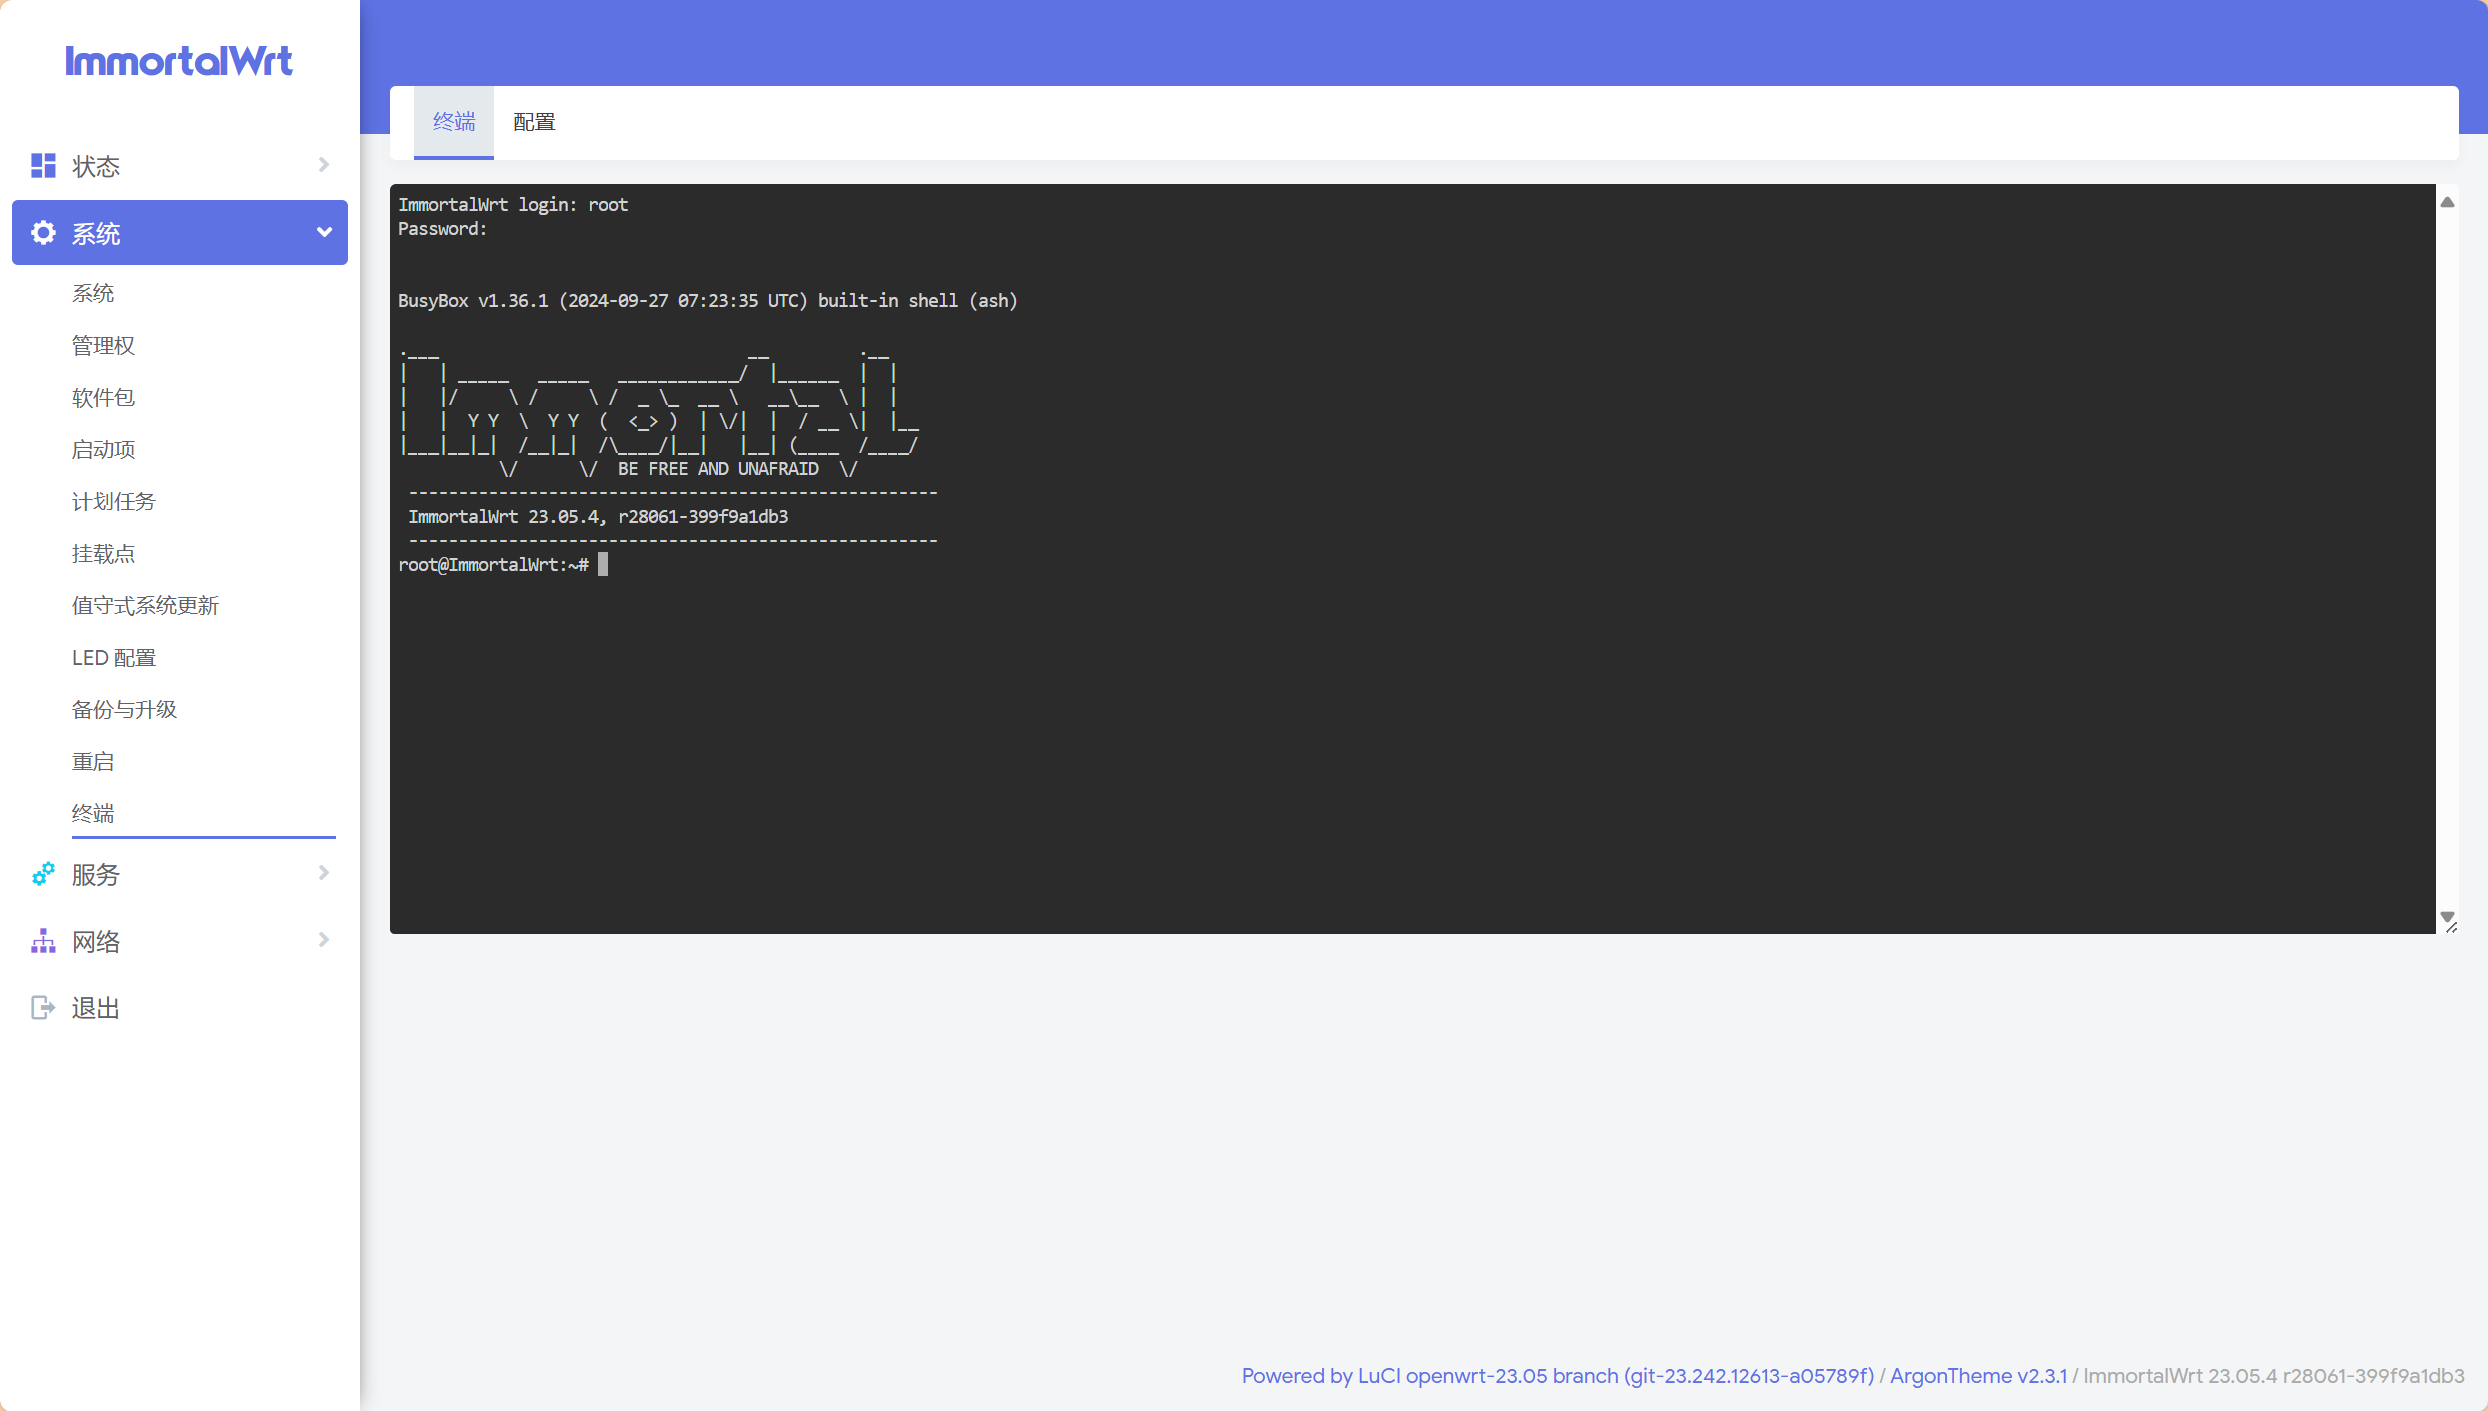Select the 终端 tab
The height and width of the screenshot is (1411, 2488).
454,122
